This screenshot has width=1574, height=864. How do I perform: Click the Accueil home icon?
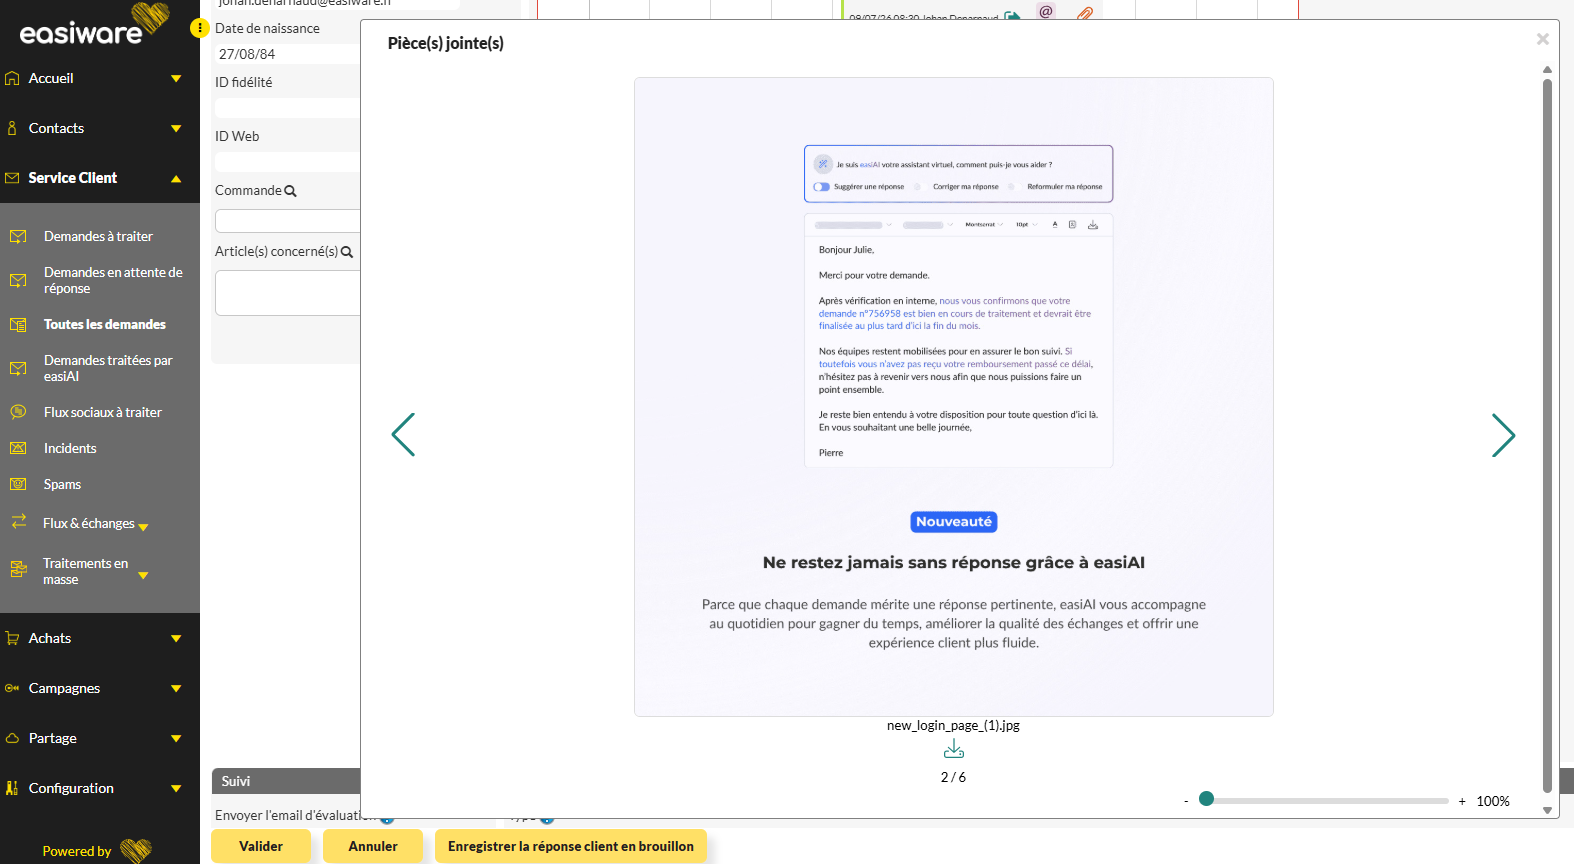(x=12, y=78)
